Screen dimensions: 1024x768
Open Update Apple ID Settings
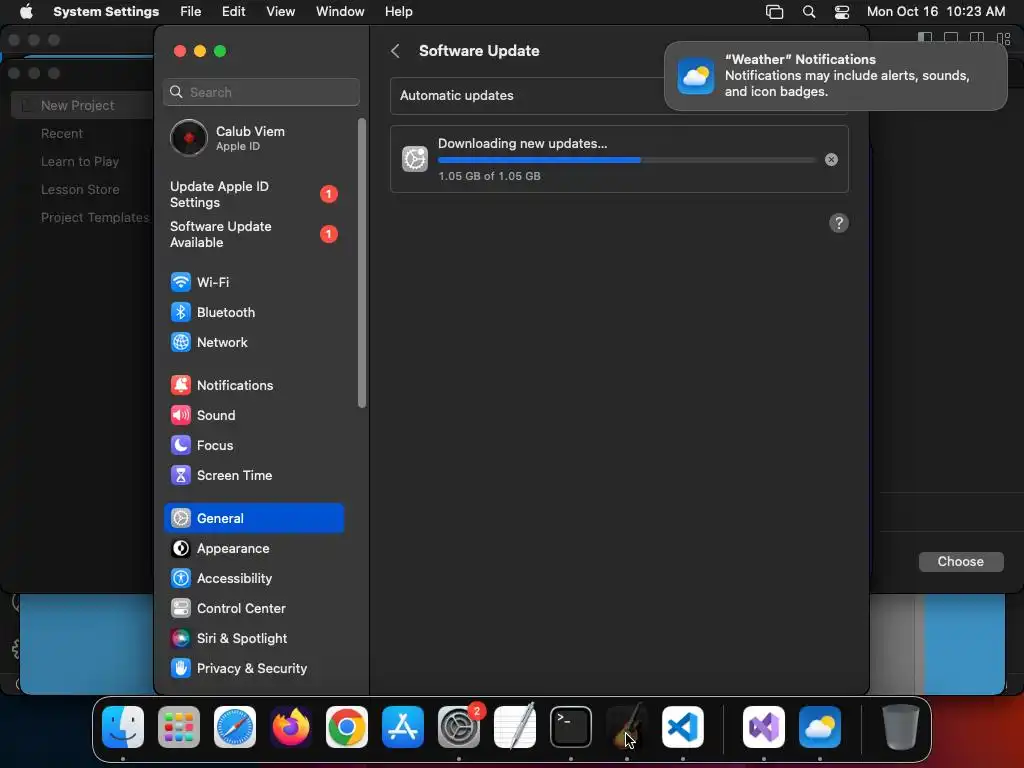tap(253, 194)
